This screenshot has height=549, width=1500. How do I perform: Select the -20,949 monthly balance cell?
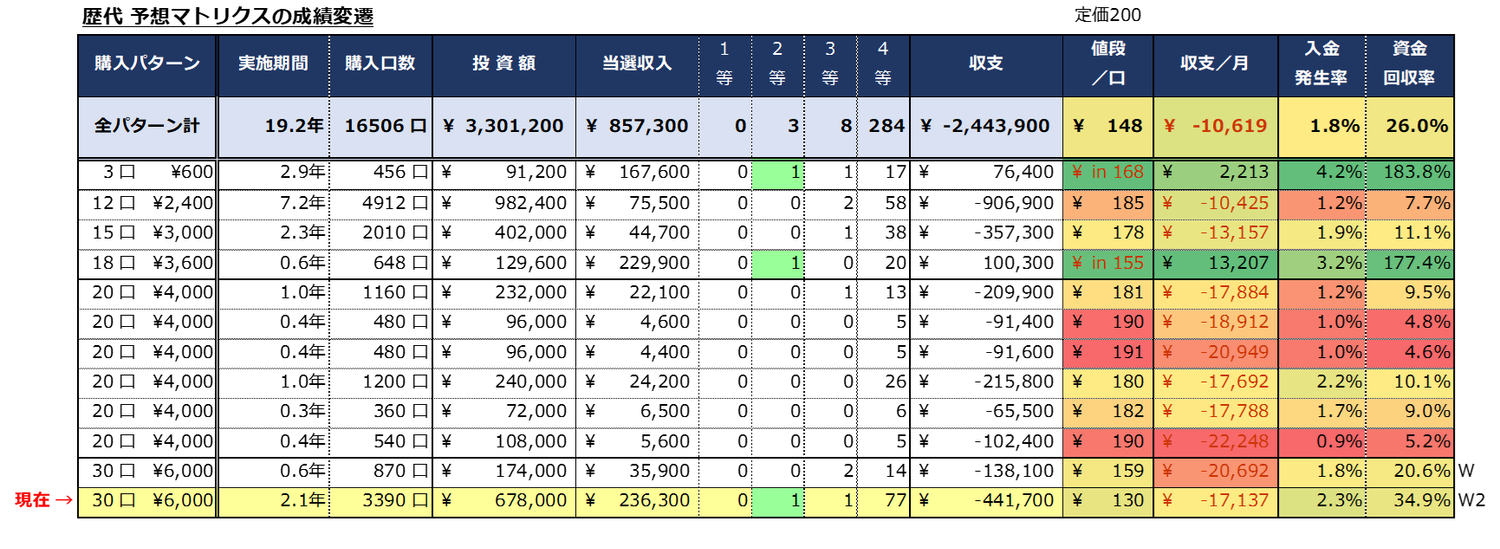tap(1215, 353)
